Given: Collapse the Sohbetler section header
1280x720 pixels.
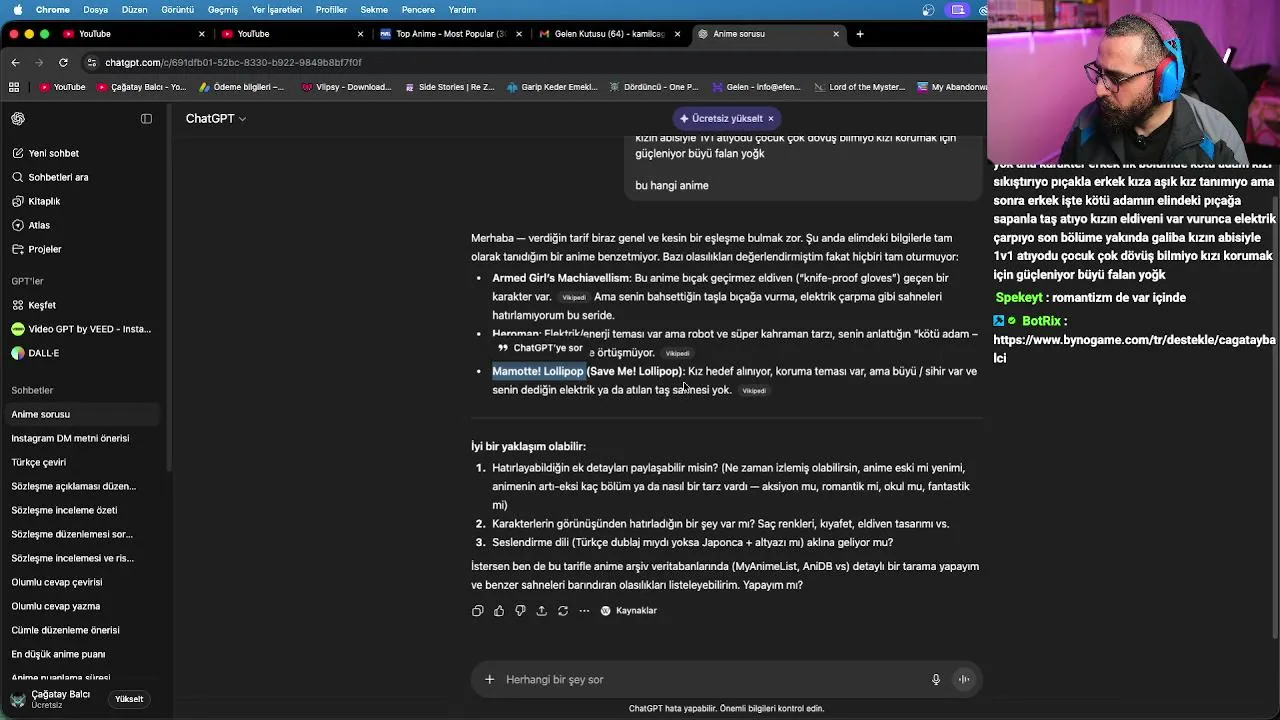Looking at the screenshot, I should pos(32,390).
